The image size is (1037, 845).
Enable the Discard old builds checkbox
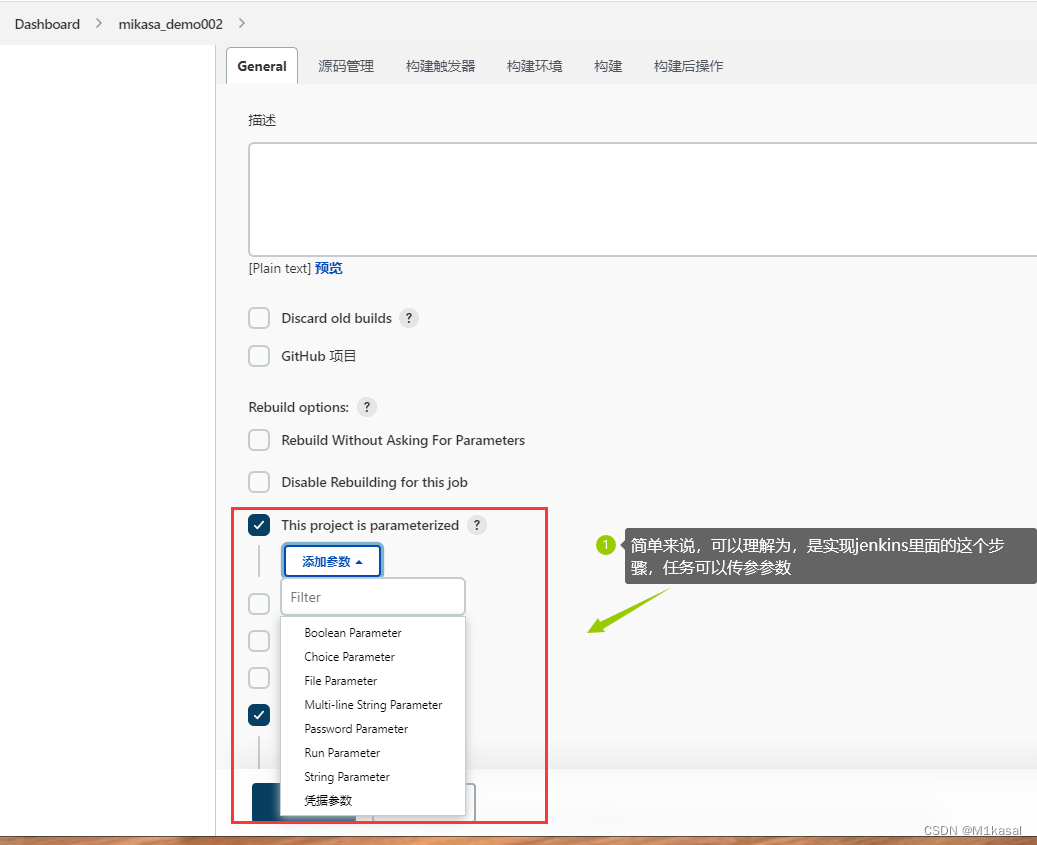point(259,317)
